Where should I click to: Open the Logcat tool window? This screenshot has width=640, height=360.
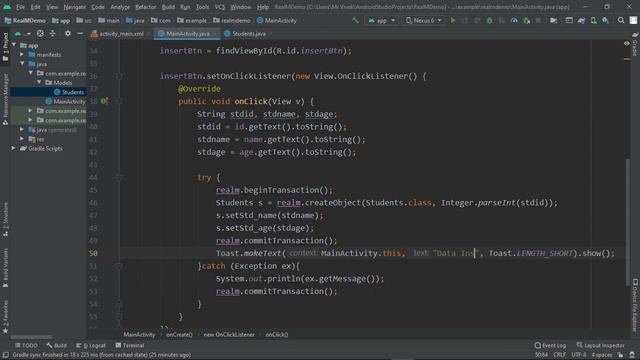pyautogui.click(x=91, y=345)
